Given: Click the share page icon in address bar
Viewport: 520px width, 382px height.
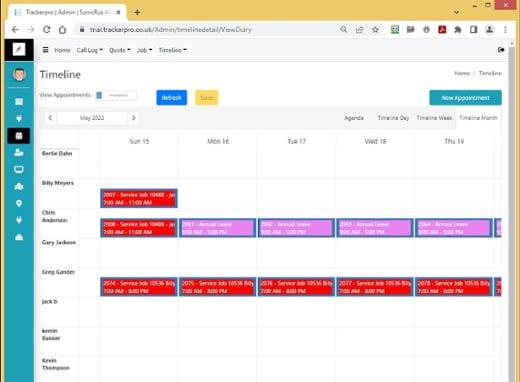Looking at the screenshot, I should (x=359, y=30).
